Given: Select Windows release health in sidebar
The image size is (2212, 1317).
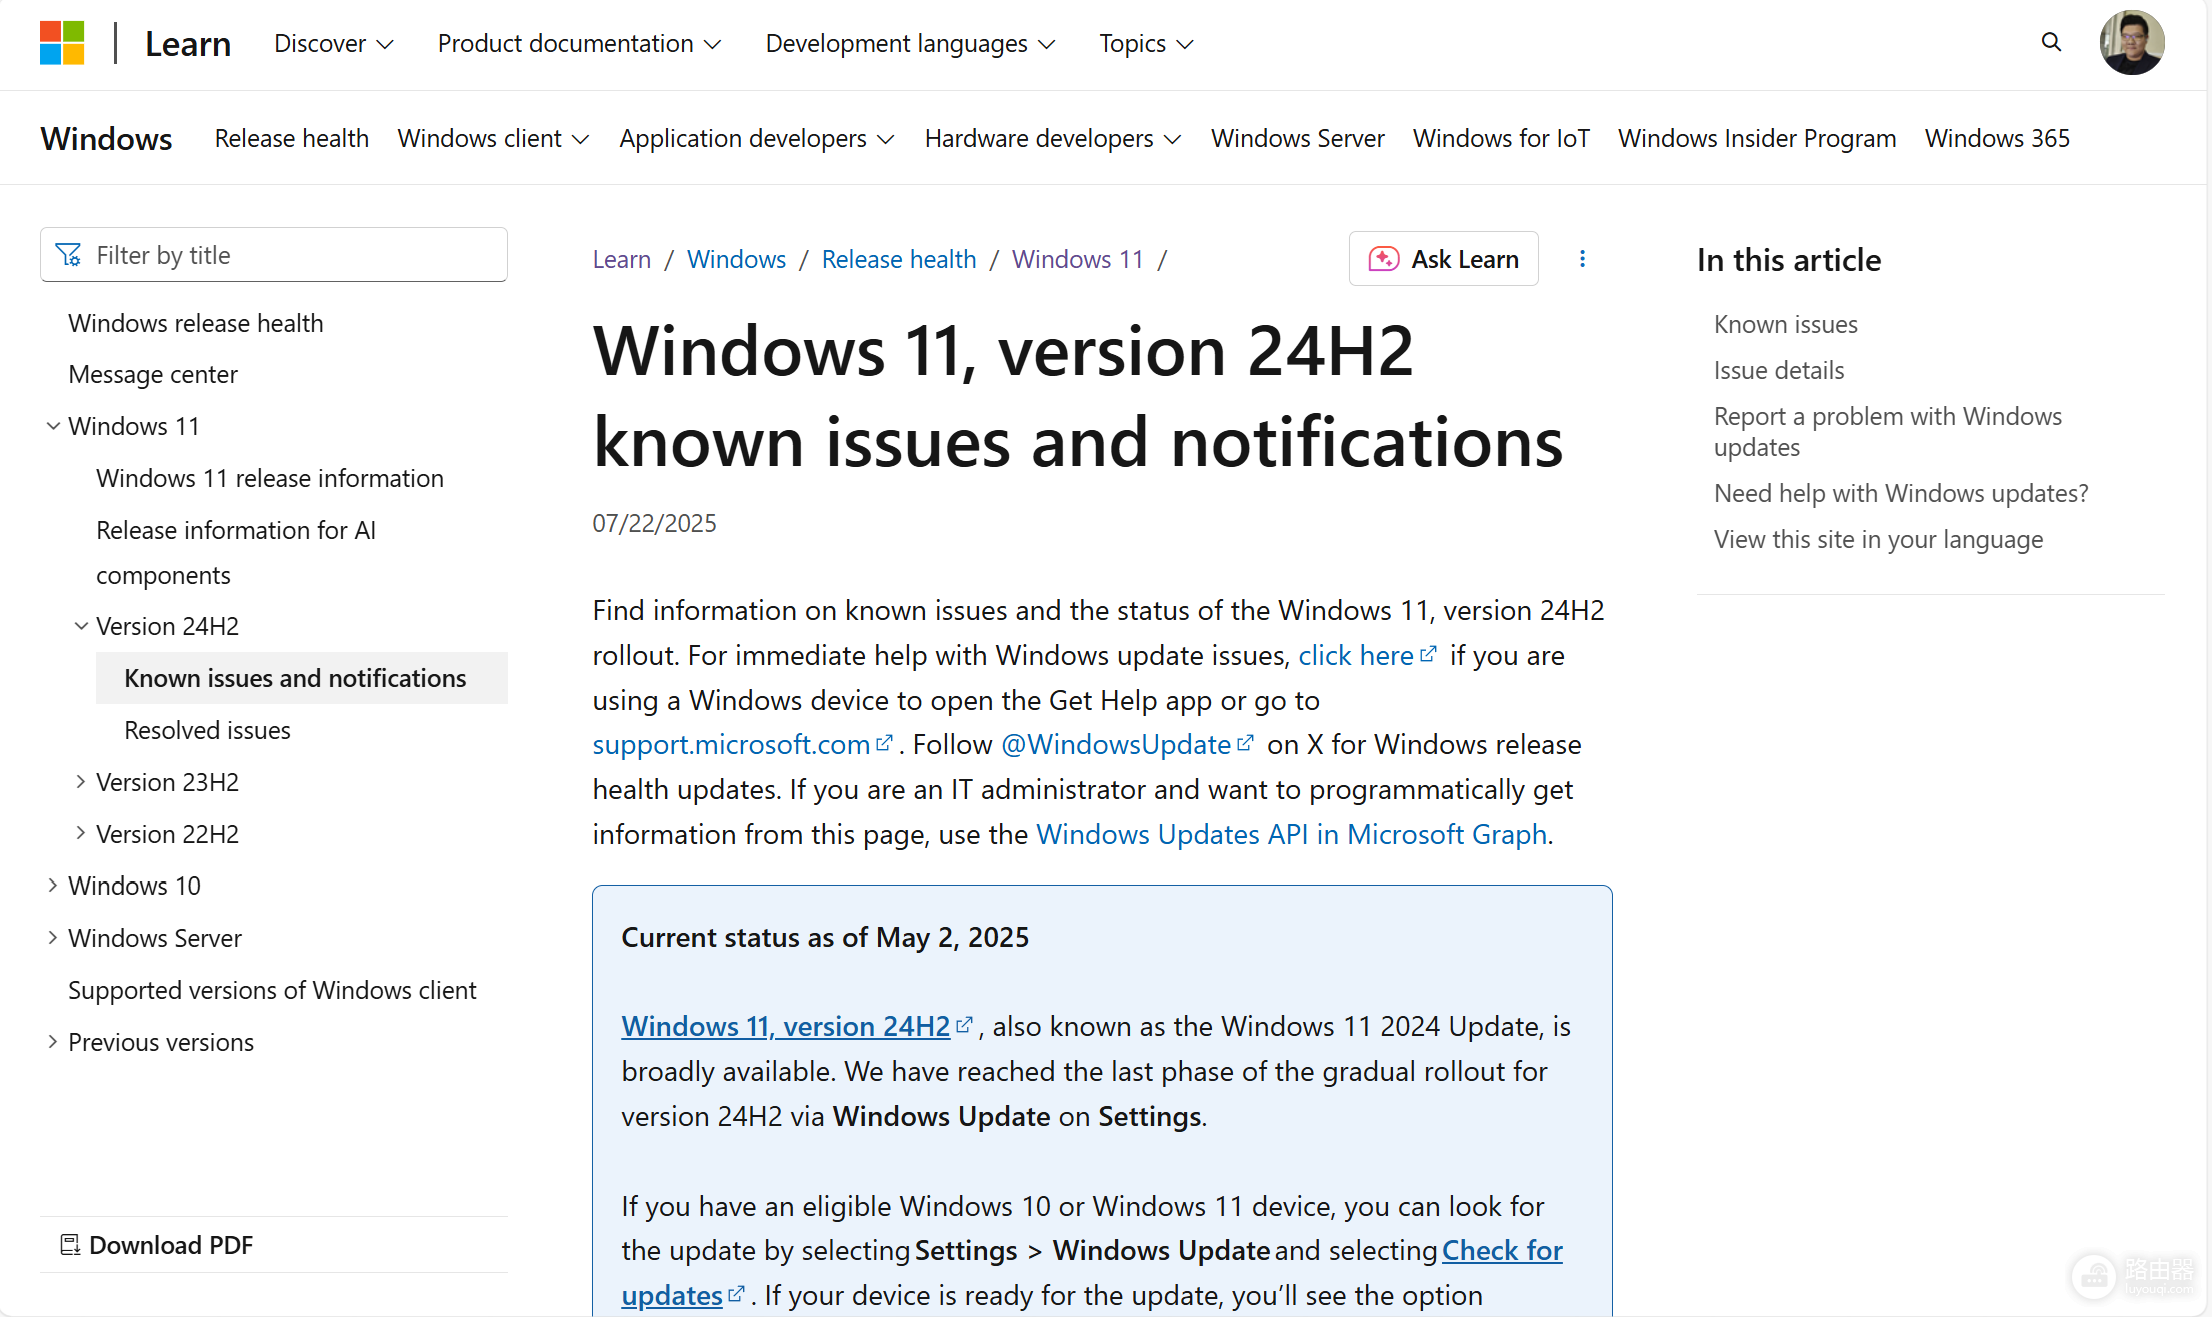Looking at the screenshot, I should point(196,323).
